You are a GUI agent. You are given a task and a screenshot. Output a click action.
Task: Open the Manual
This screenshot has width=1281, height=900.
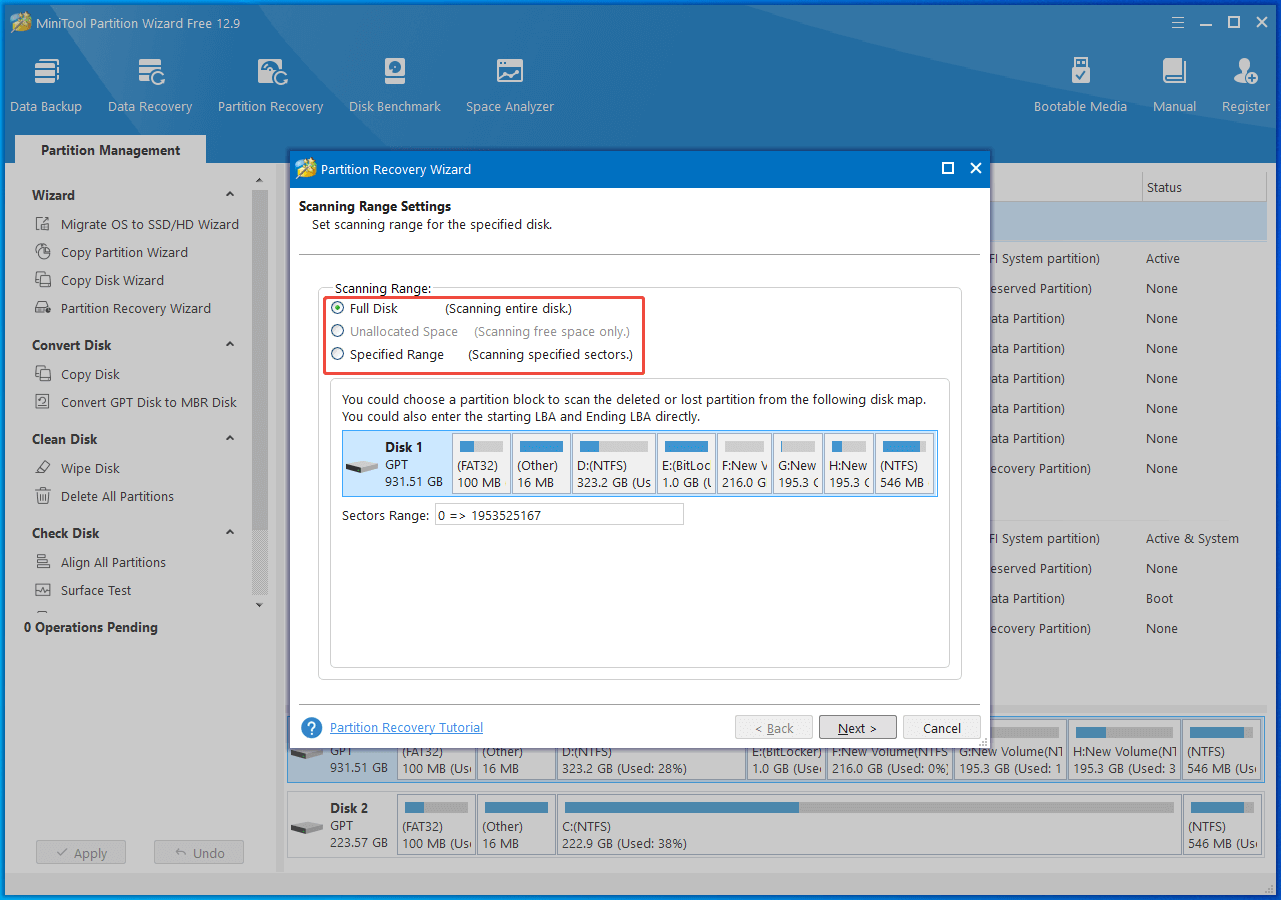1174,85
